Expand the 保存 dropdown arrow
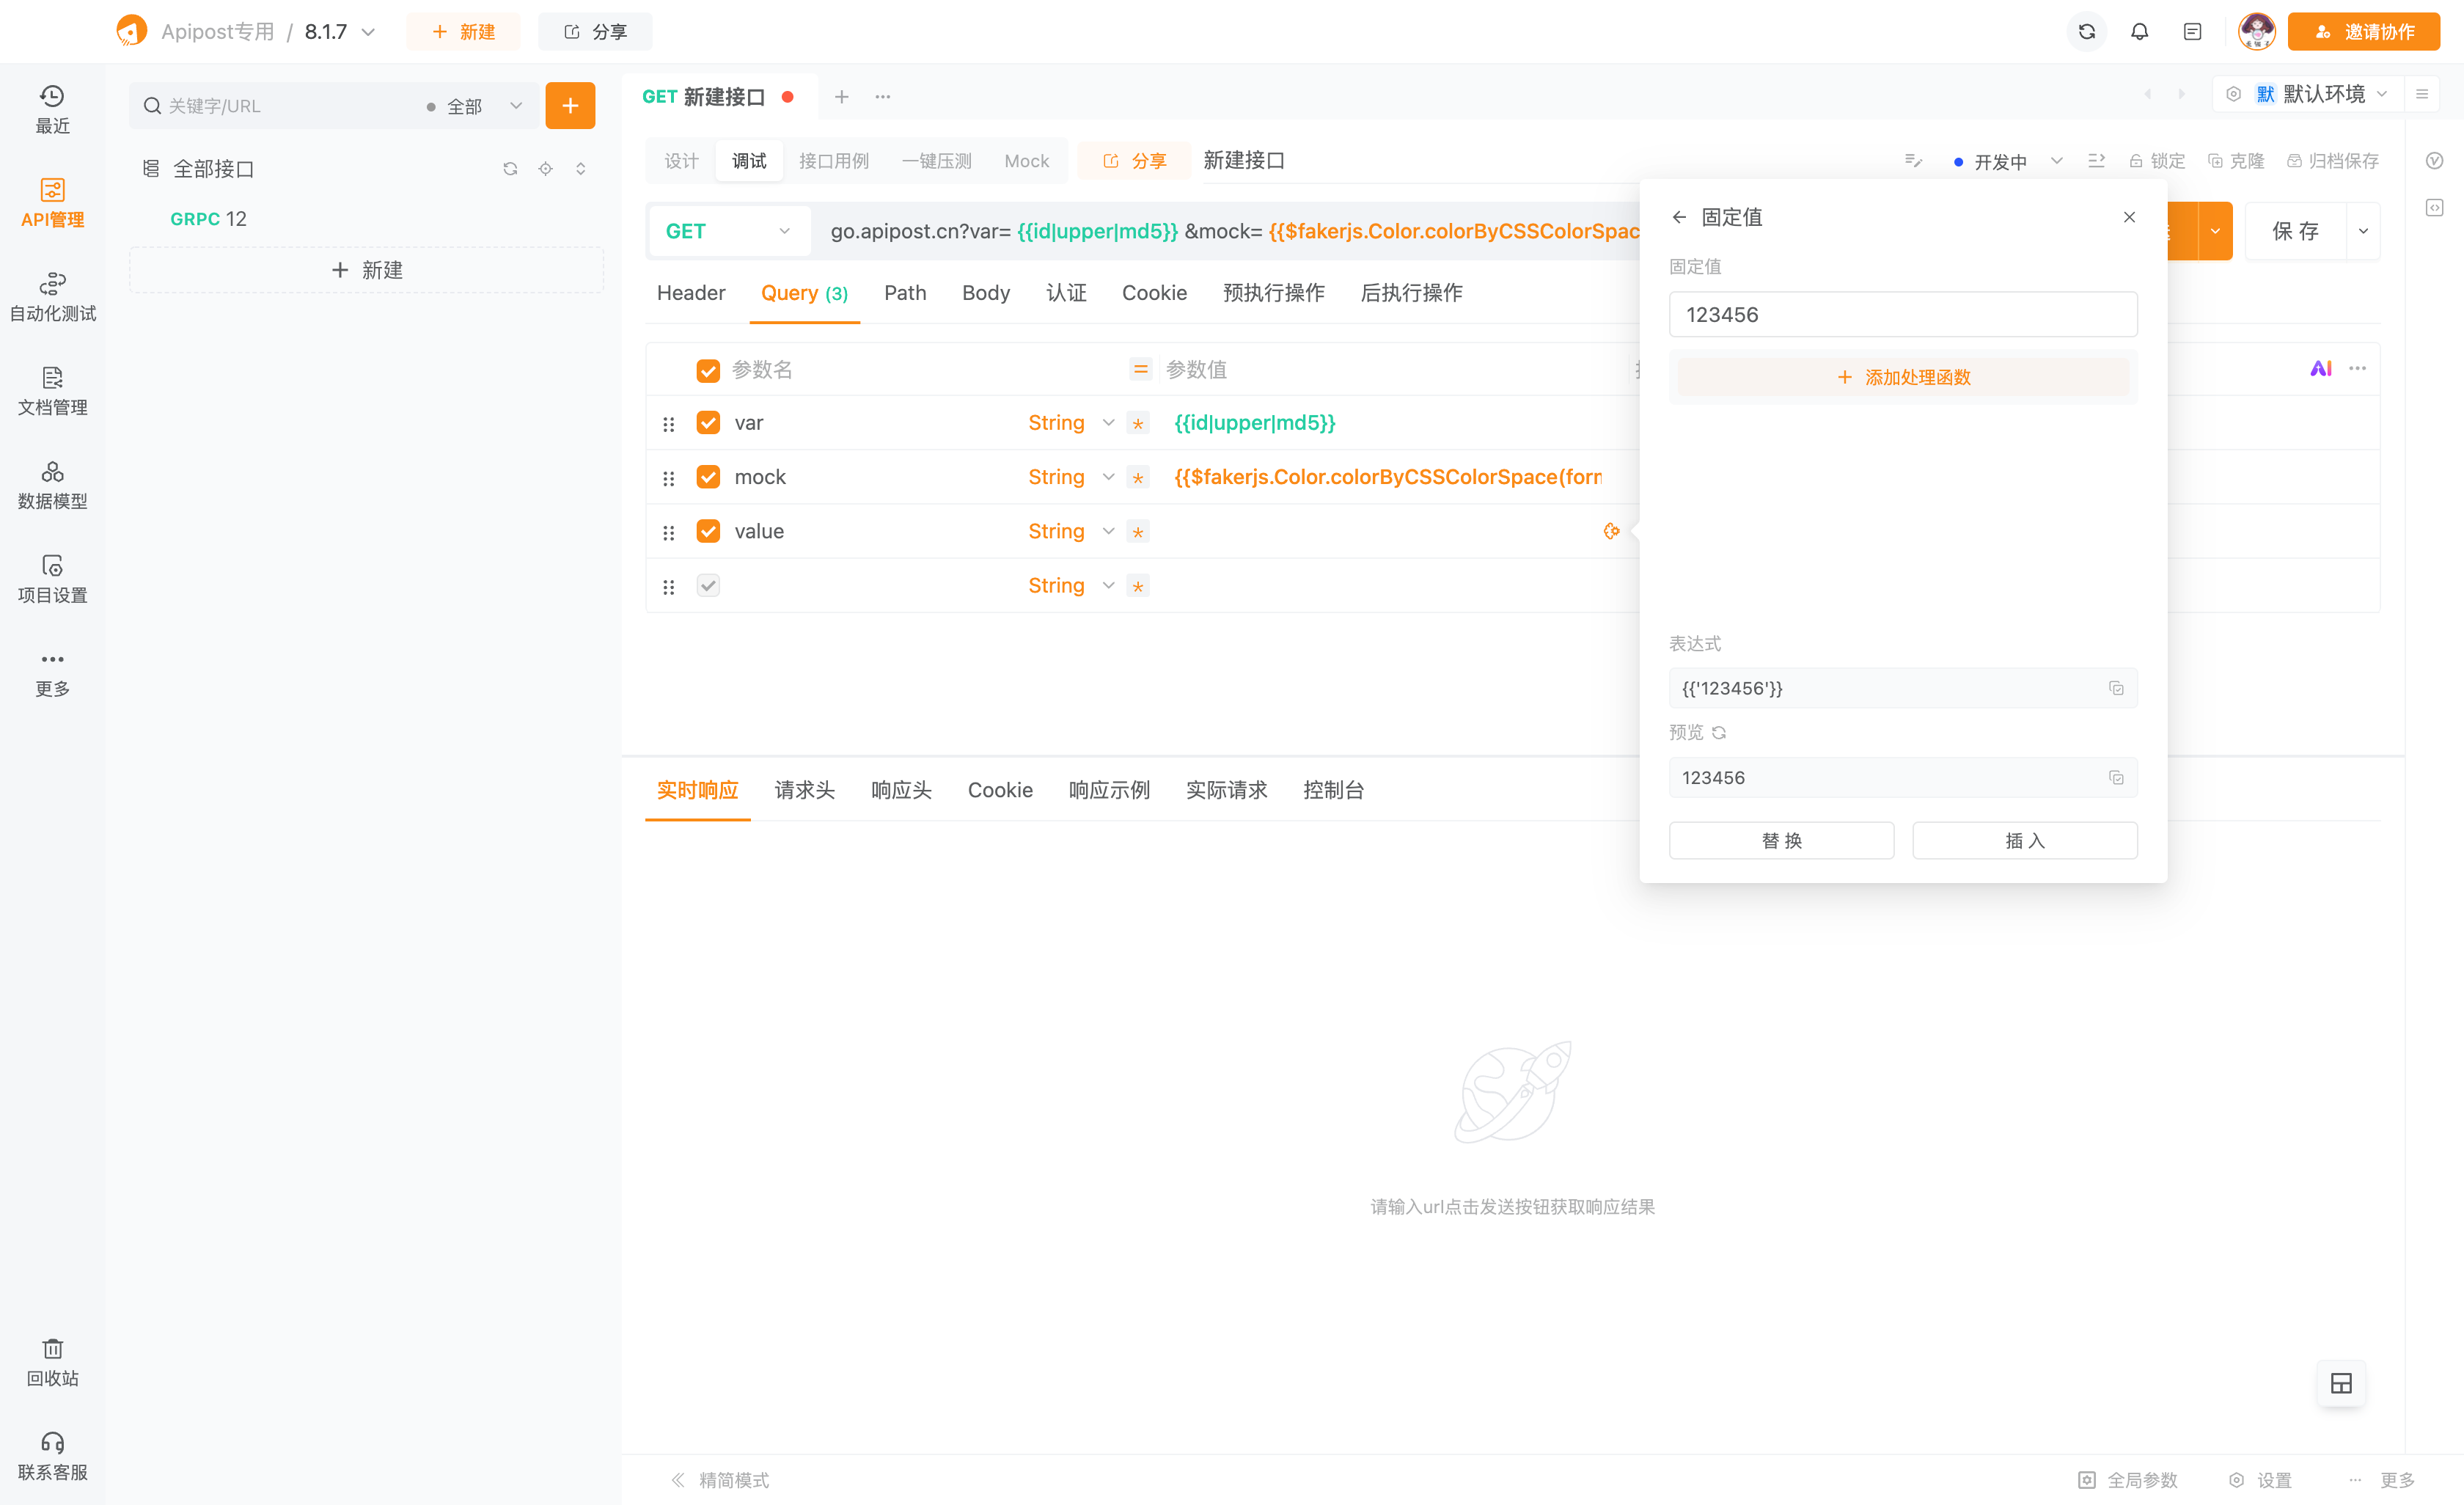This screenshot has height=1505, width=2464. (x=2363, y=231)
